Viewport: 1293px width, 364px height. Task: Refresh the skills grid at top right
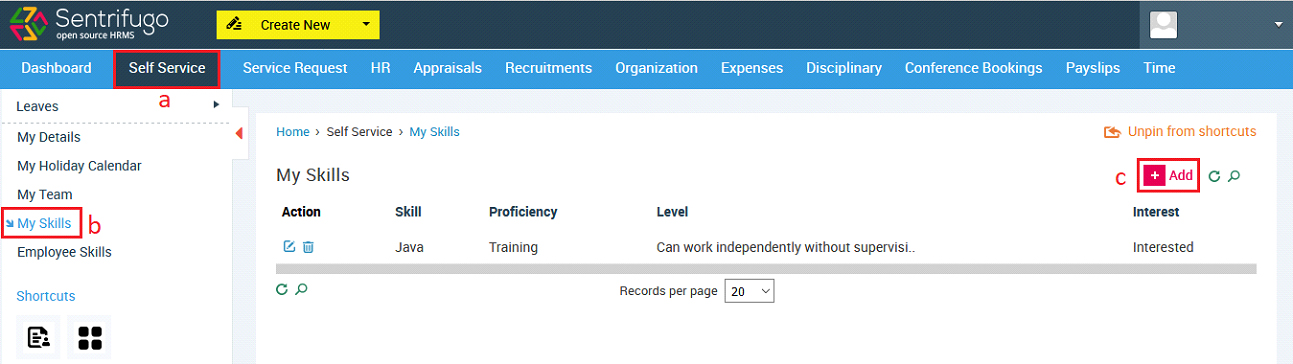[x=1214, y=176]
